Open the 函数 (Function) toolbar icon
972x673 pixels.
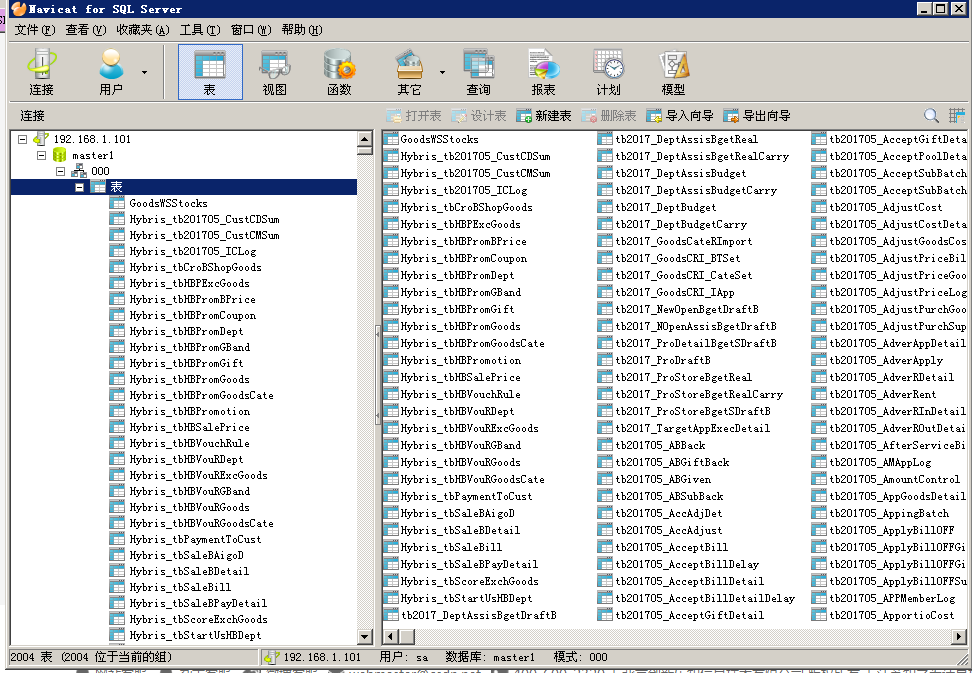(339, 72)
